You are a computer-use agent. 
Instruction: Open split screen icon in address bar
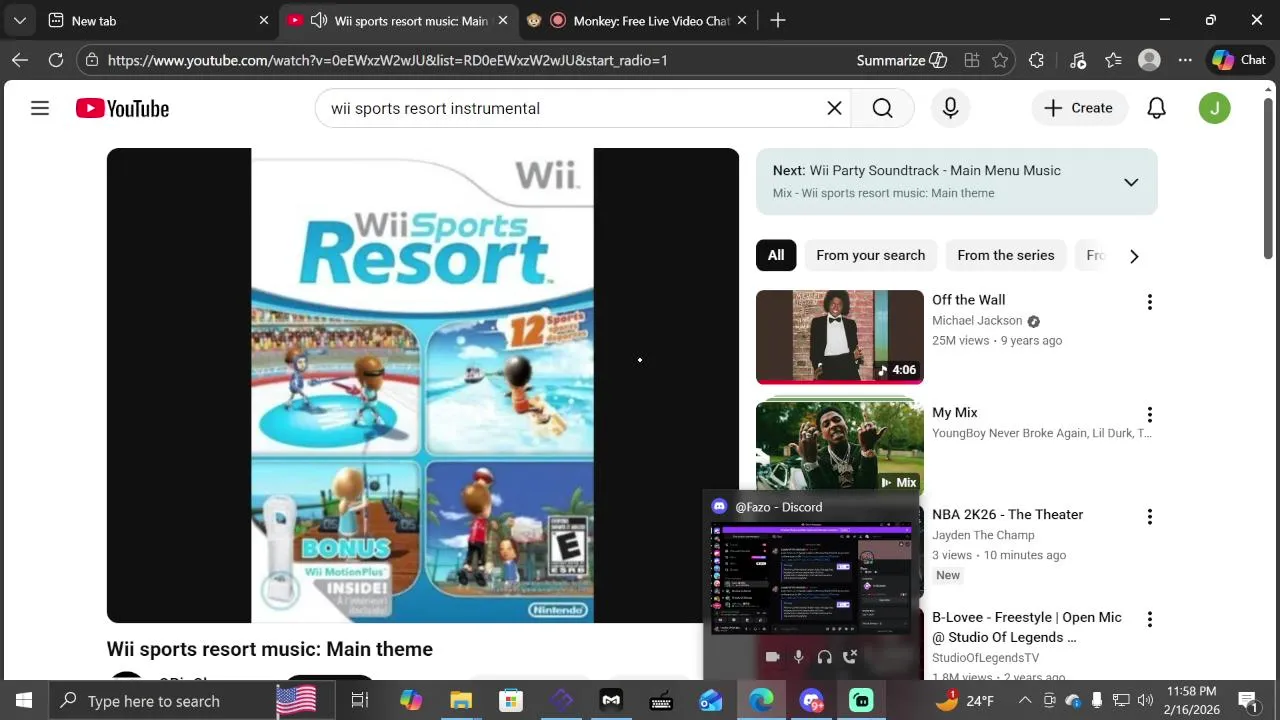point(971,60)
